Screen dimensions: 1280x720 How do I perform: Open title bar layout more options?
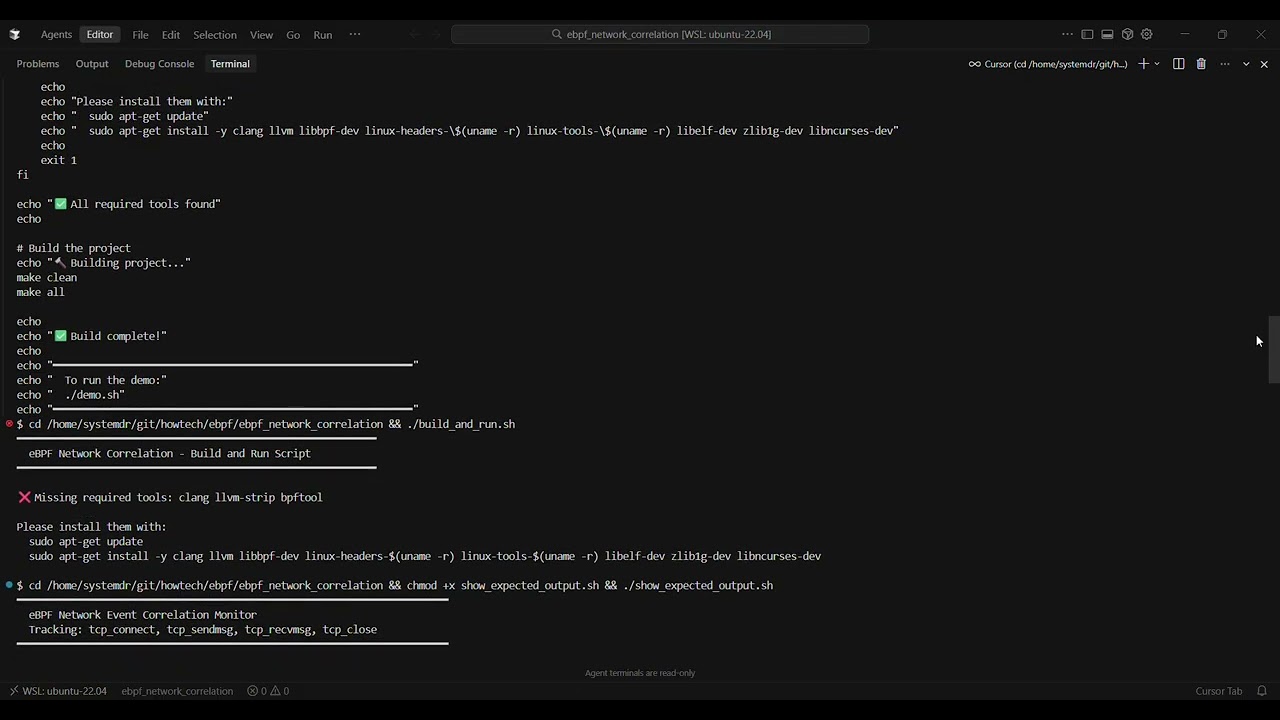click(1067, 34)
